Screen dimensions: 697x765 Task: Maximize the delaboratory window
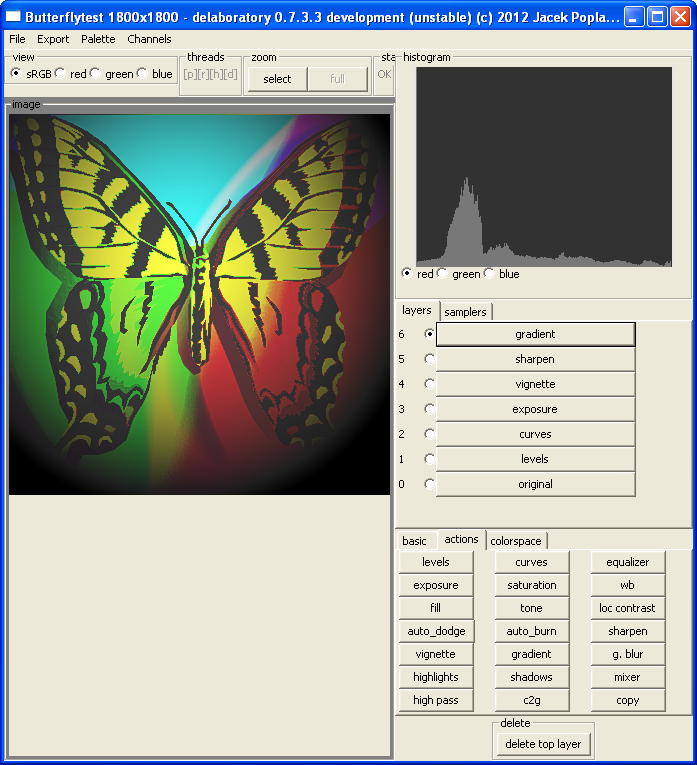(657, 17)
